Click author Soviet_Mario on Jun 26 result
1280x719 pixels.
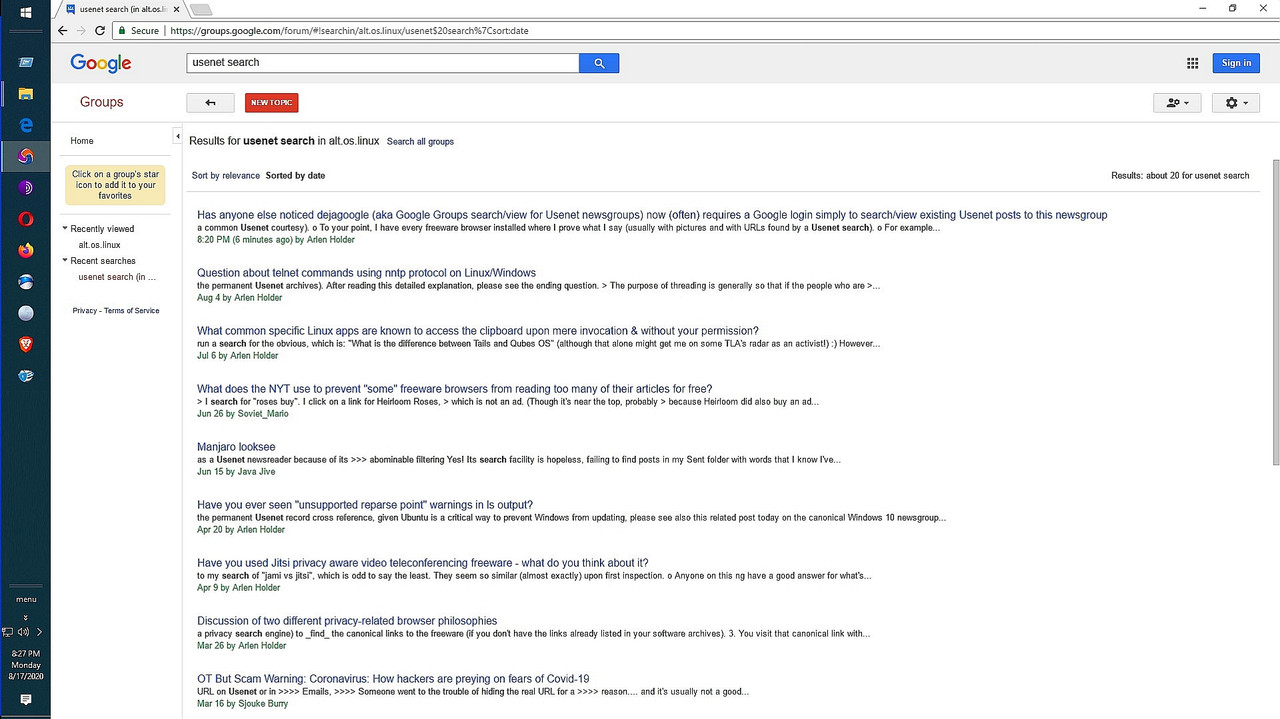263,414
